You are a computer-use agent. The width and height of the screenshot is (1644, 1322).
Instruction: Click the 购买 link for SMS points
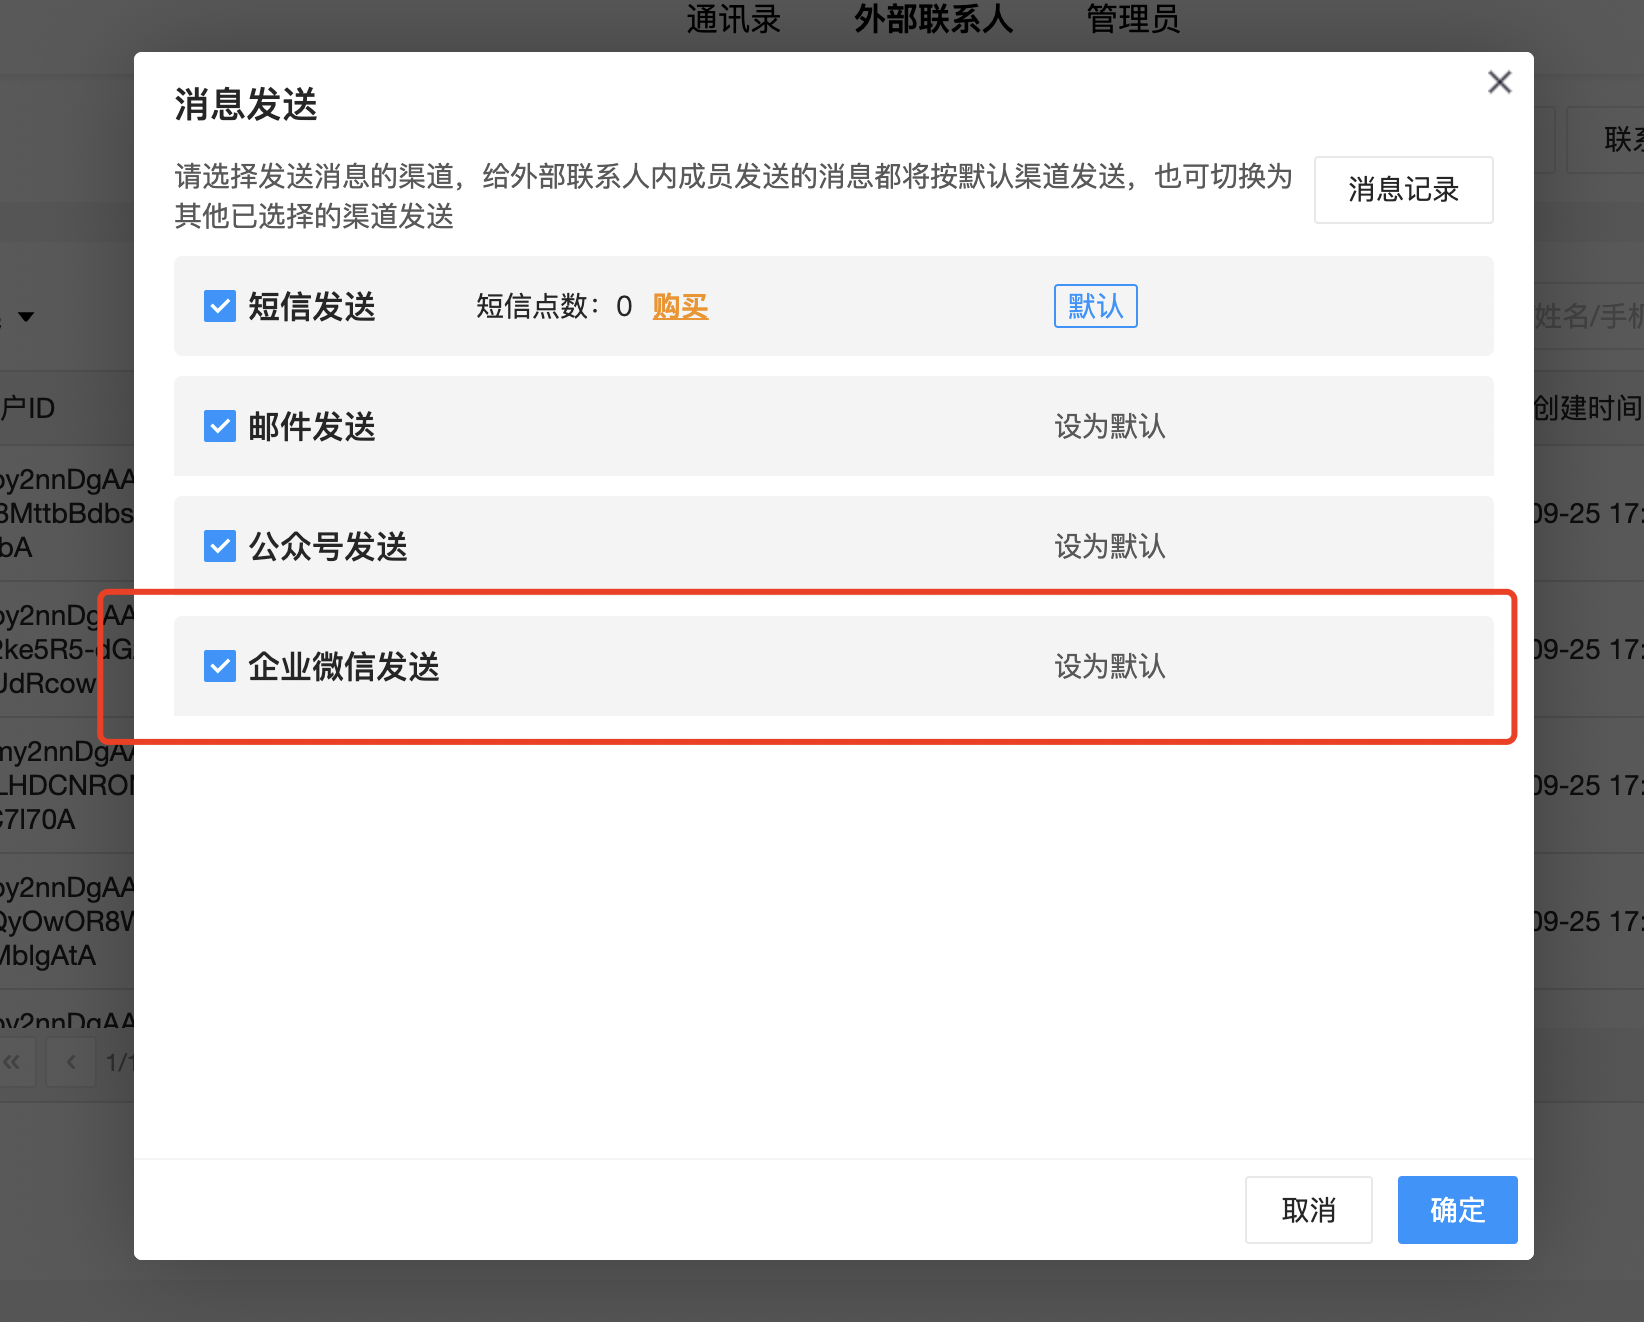[x=680, y=306]
